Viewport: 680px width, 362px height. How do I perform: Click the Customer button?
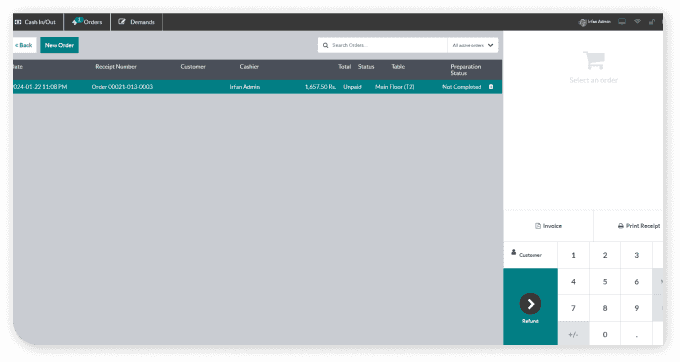[x=530, y=255]
